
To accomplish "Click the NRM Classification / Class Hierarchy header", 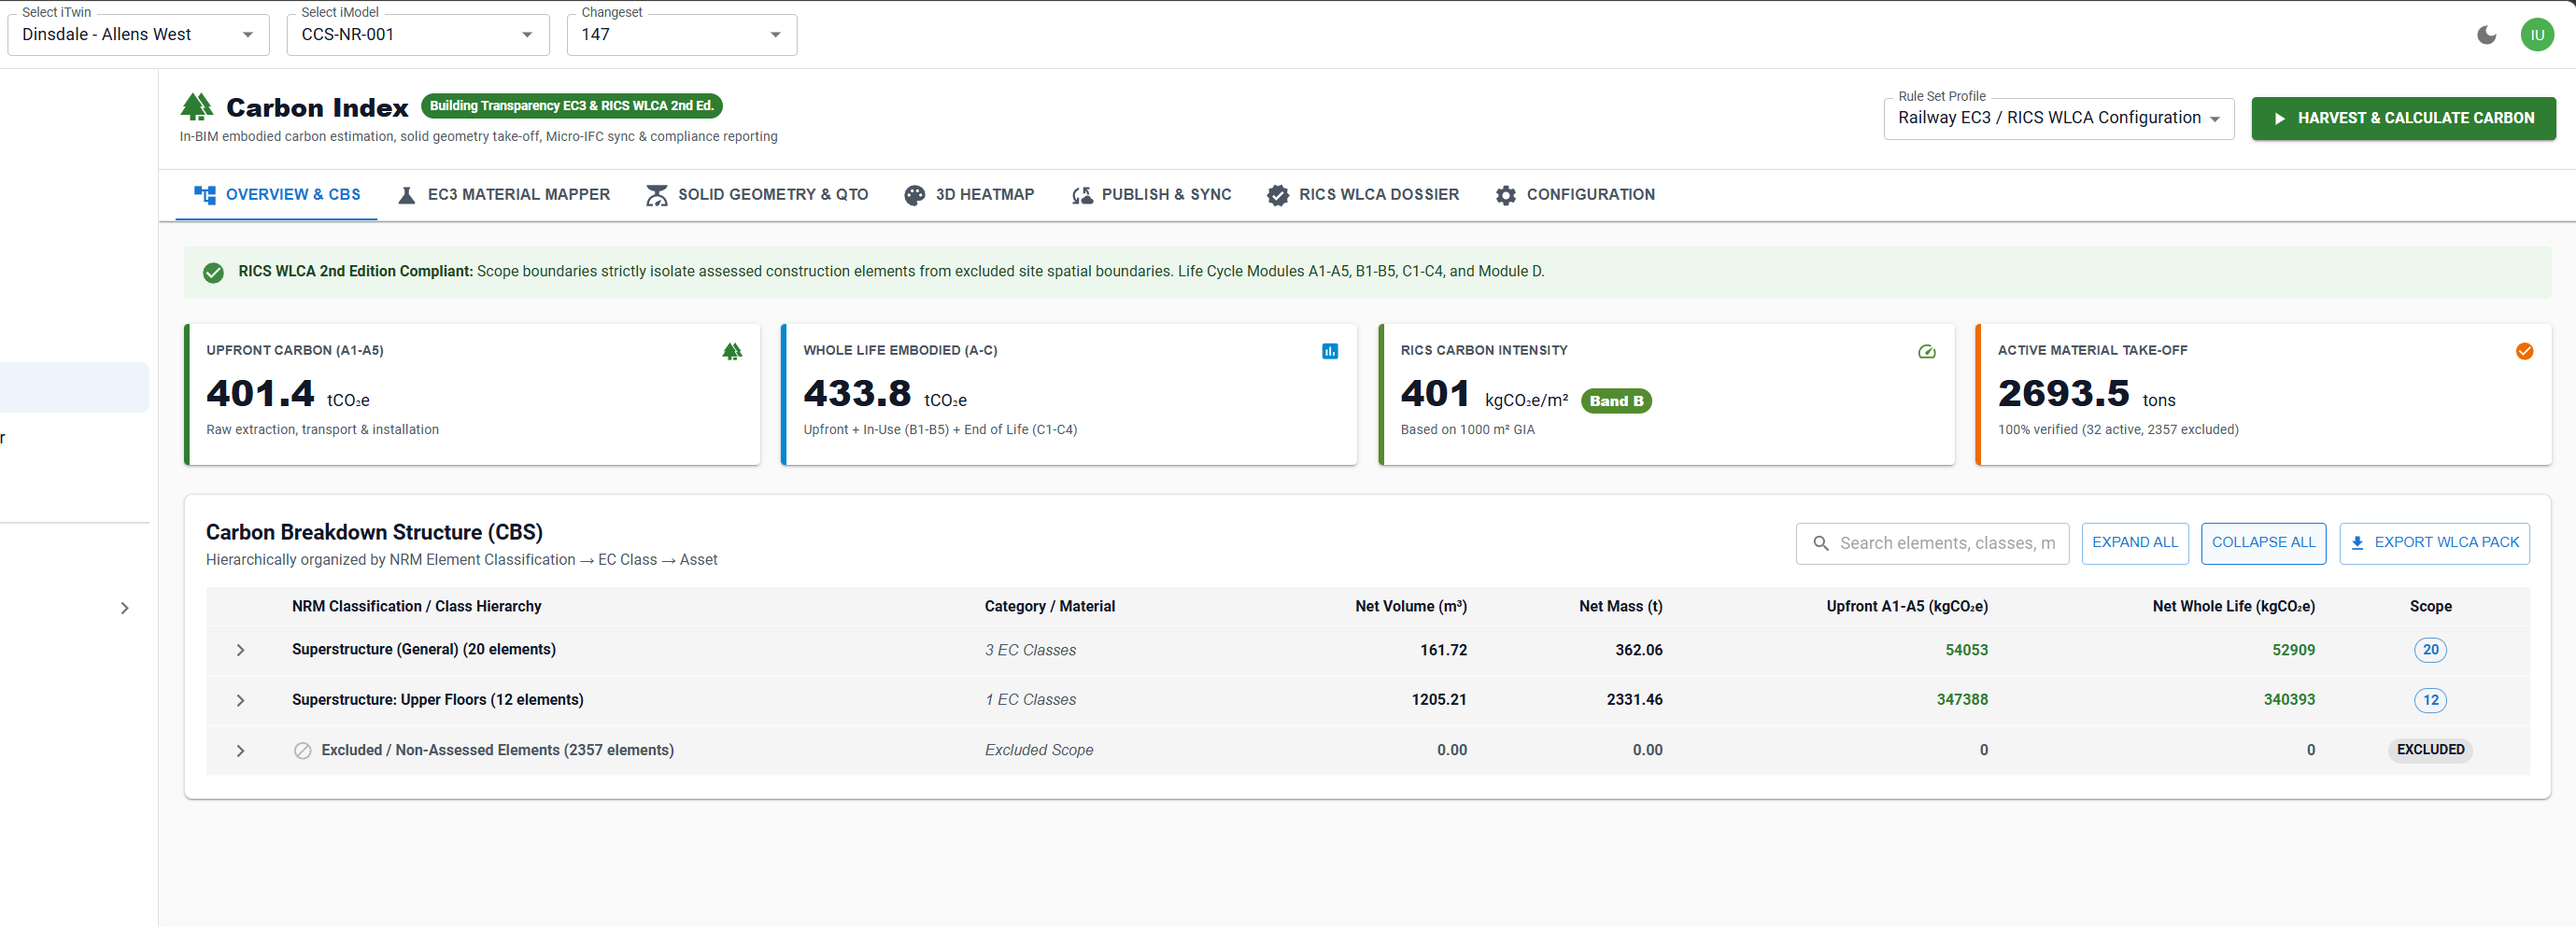I will pos(416,607).
